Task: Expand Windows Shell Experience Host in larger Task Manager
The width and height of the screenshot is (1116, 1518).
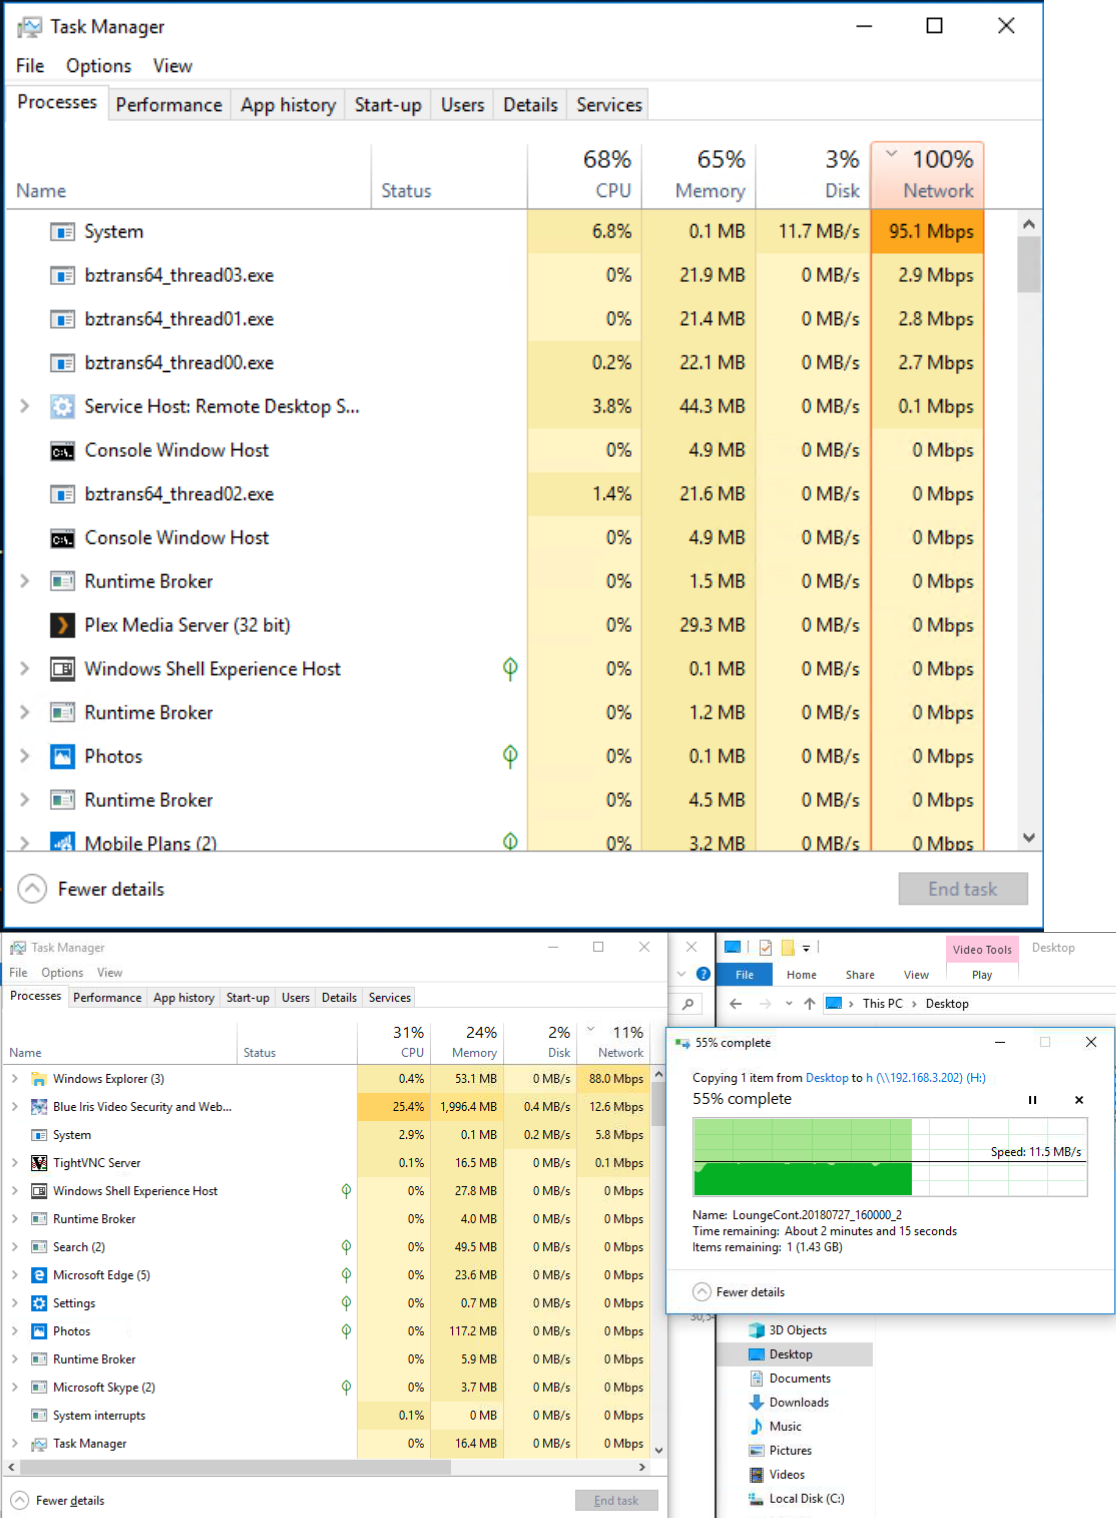Action: 25,669
